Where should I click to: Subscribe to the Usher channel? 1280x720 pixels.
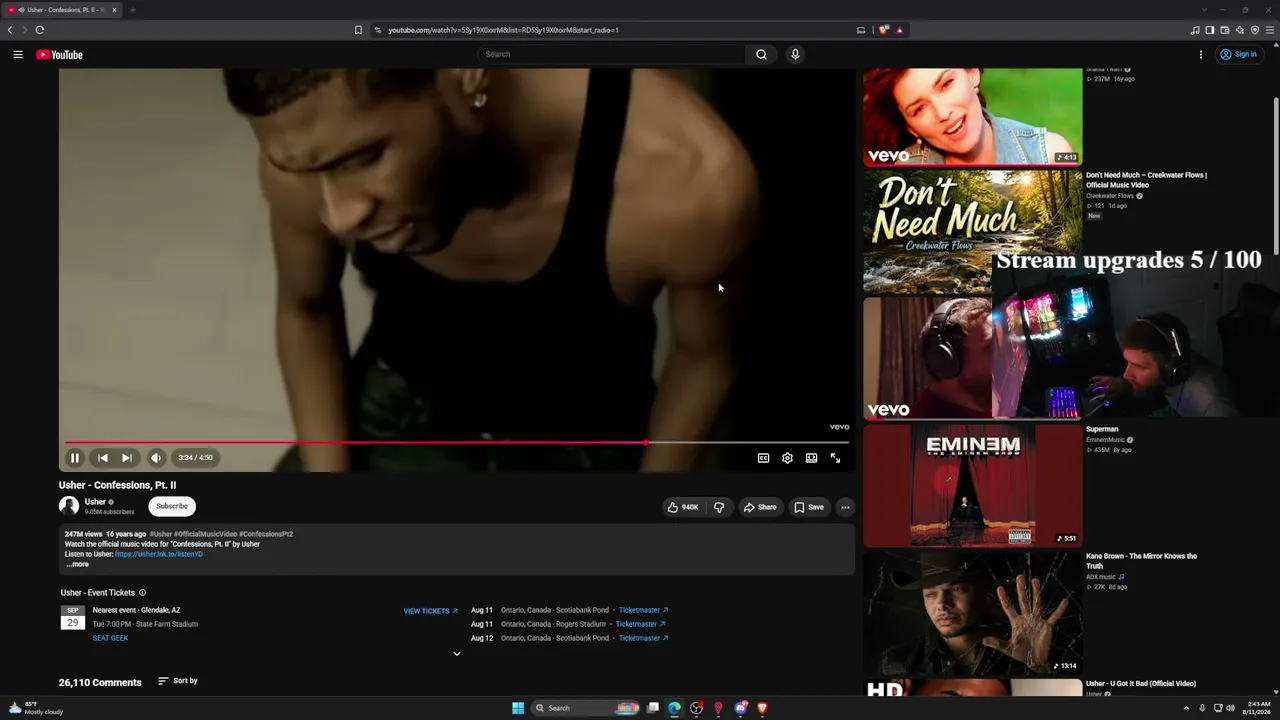tap(172, 506)
